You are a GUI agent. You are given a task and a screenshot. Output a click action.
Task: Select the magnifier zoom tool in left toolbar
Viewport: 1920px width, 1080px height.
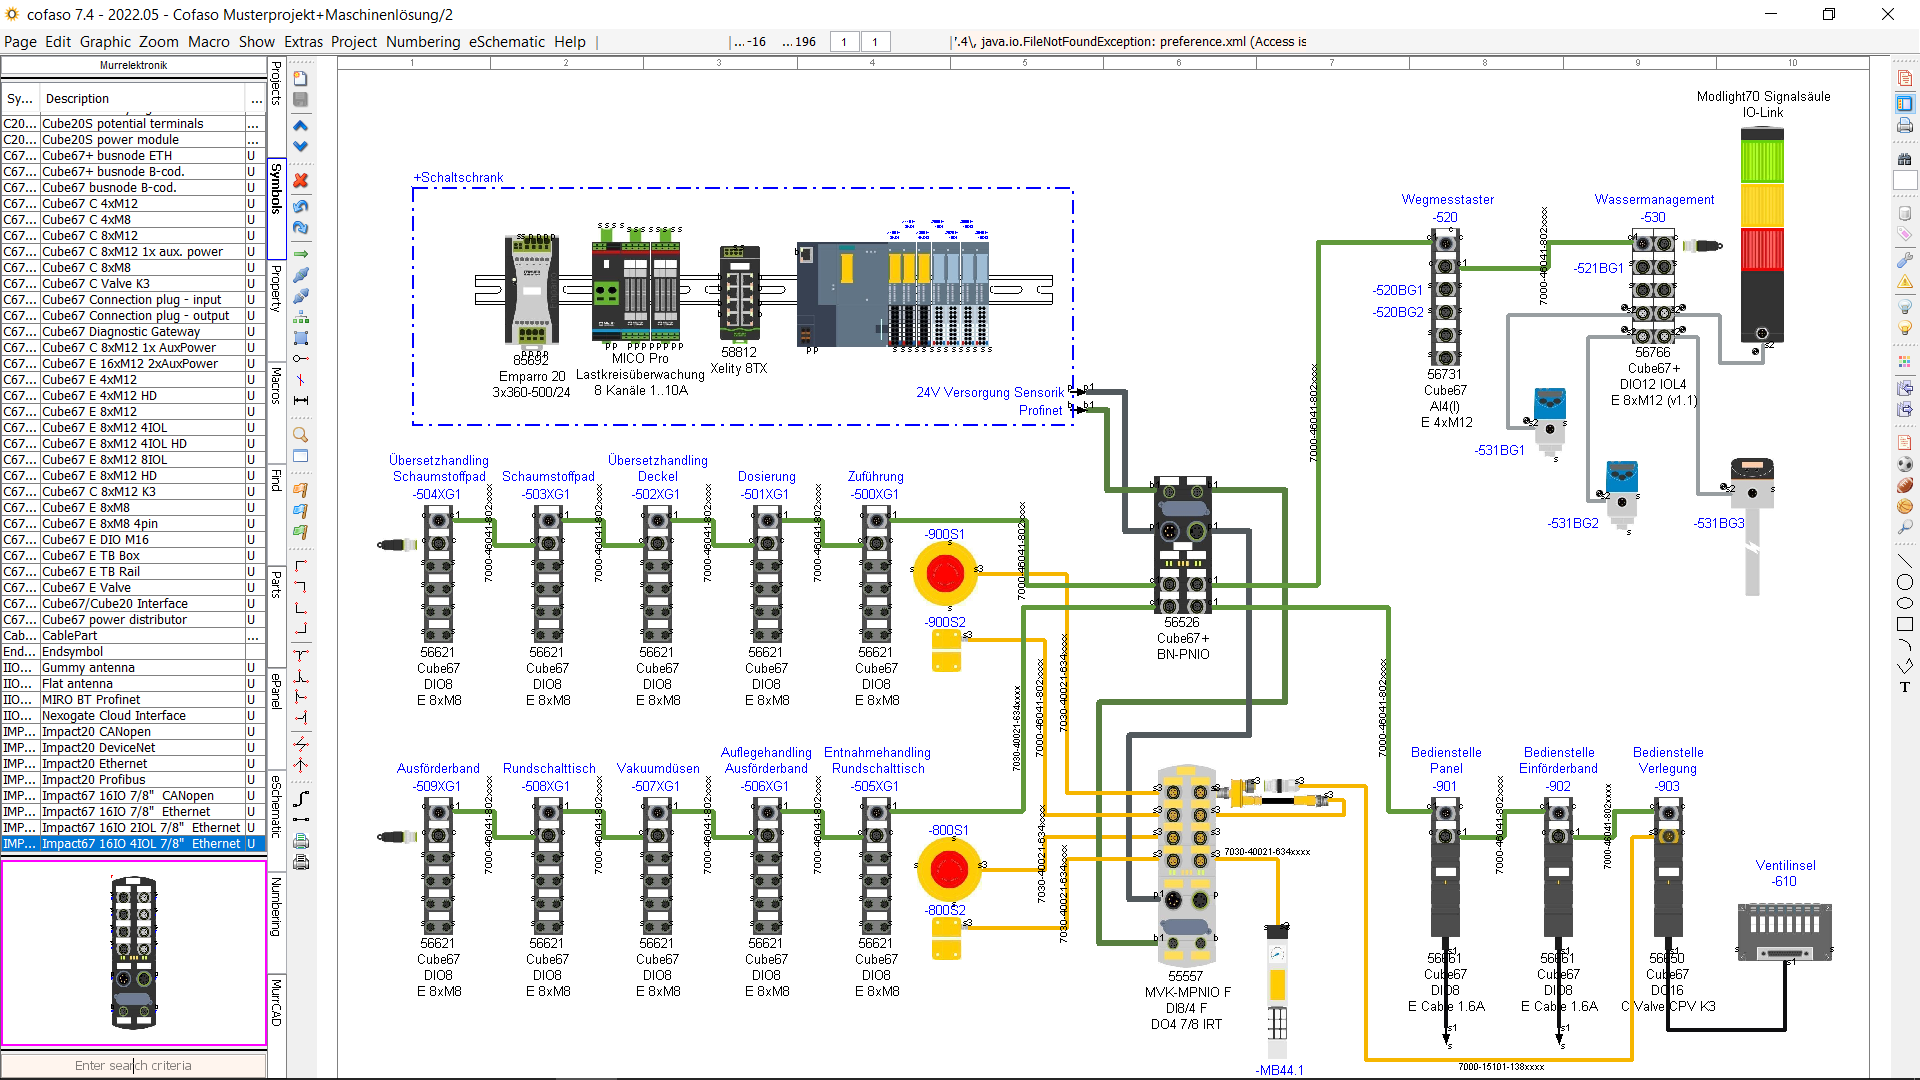pyautogui.click(x=300, y=434)
